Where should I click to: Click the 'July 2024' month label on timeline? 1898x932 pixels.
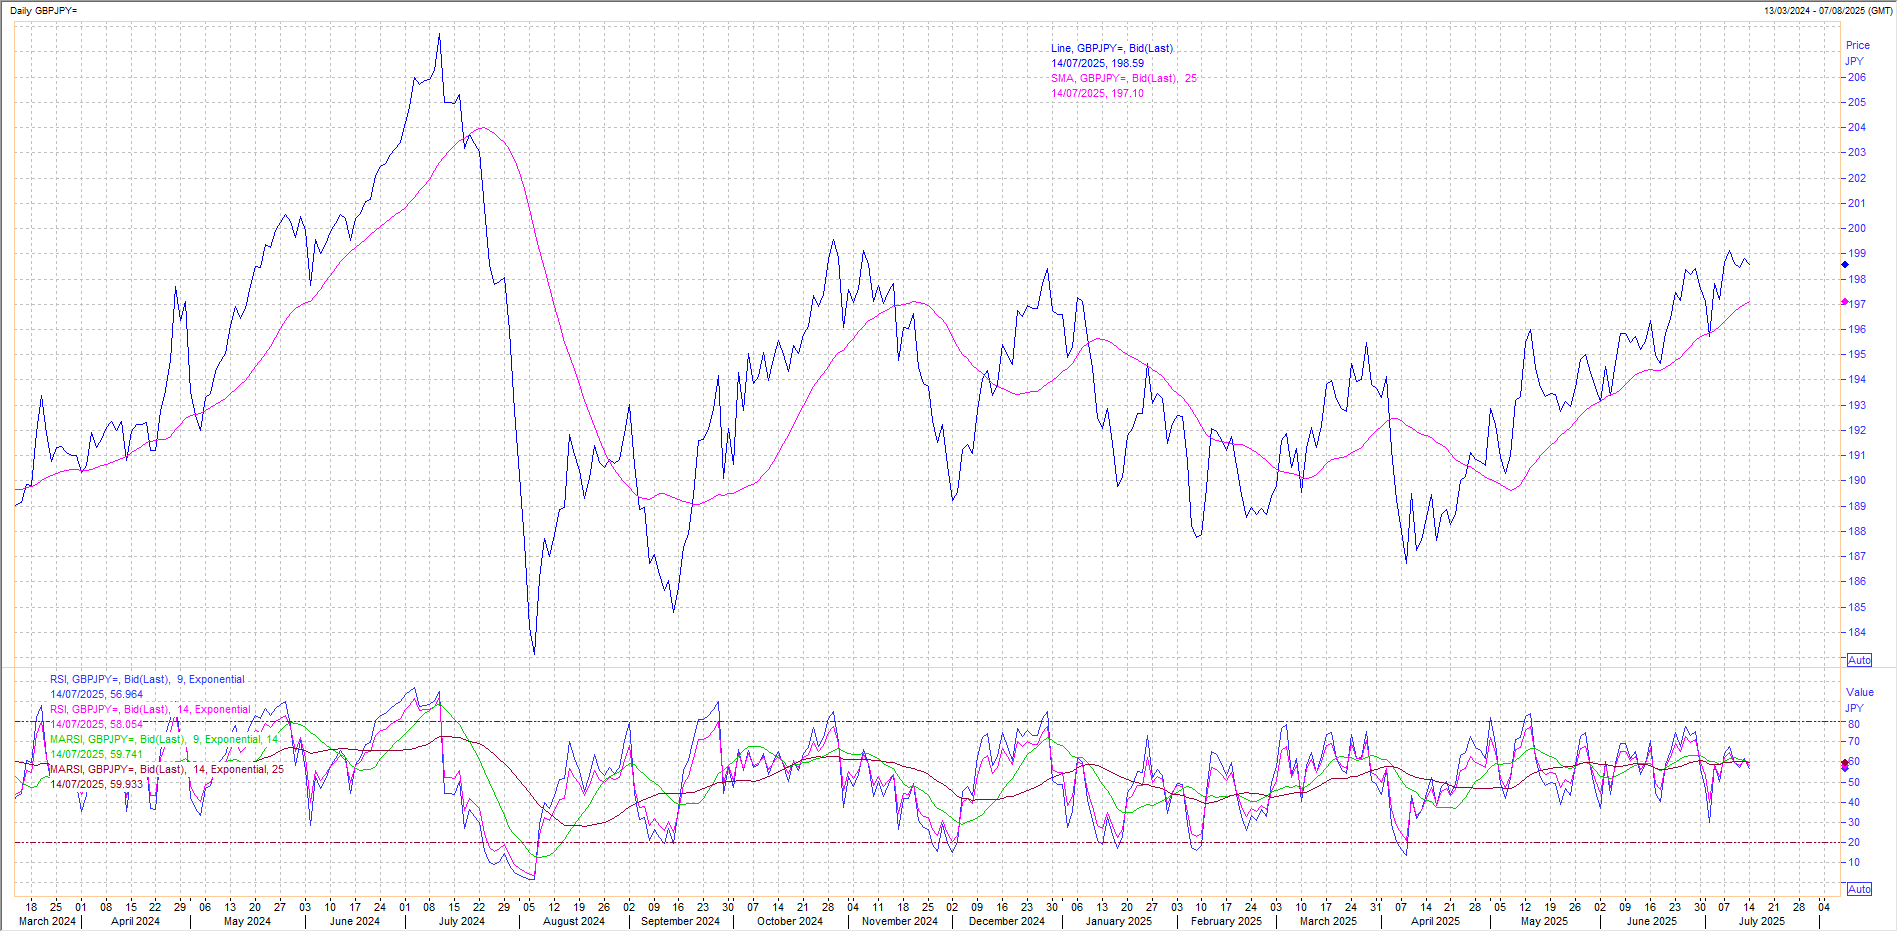pyautogui.click(x=461, y=922)
